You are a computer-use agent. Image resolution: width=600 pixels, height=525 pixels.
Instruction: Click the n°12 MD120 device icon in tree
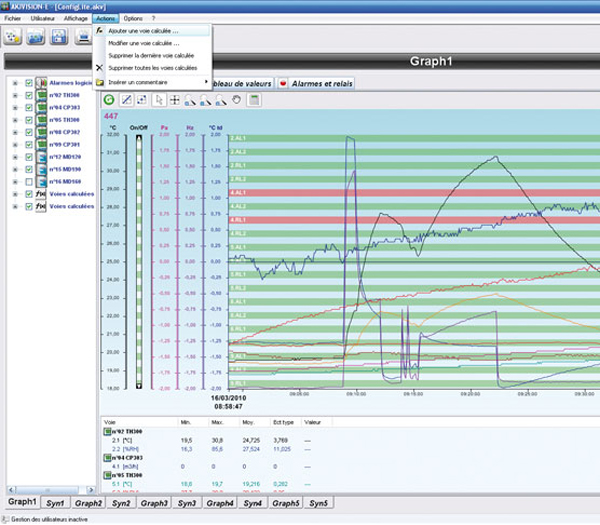[x=41, y=157]
